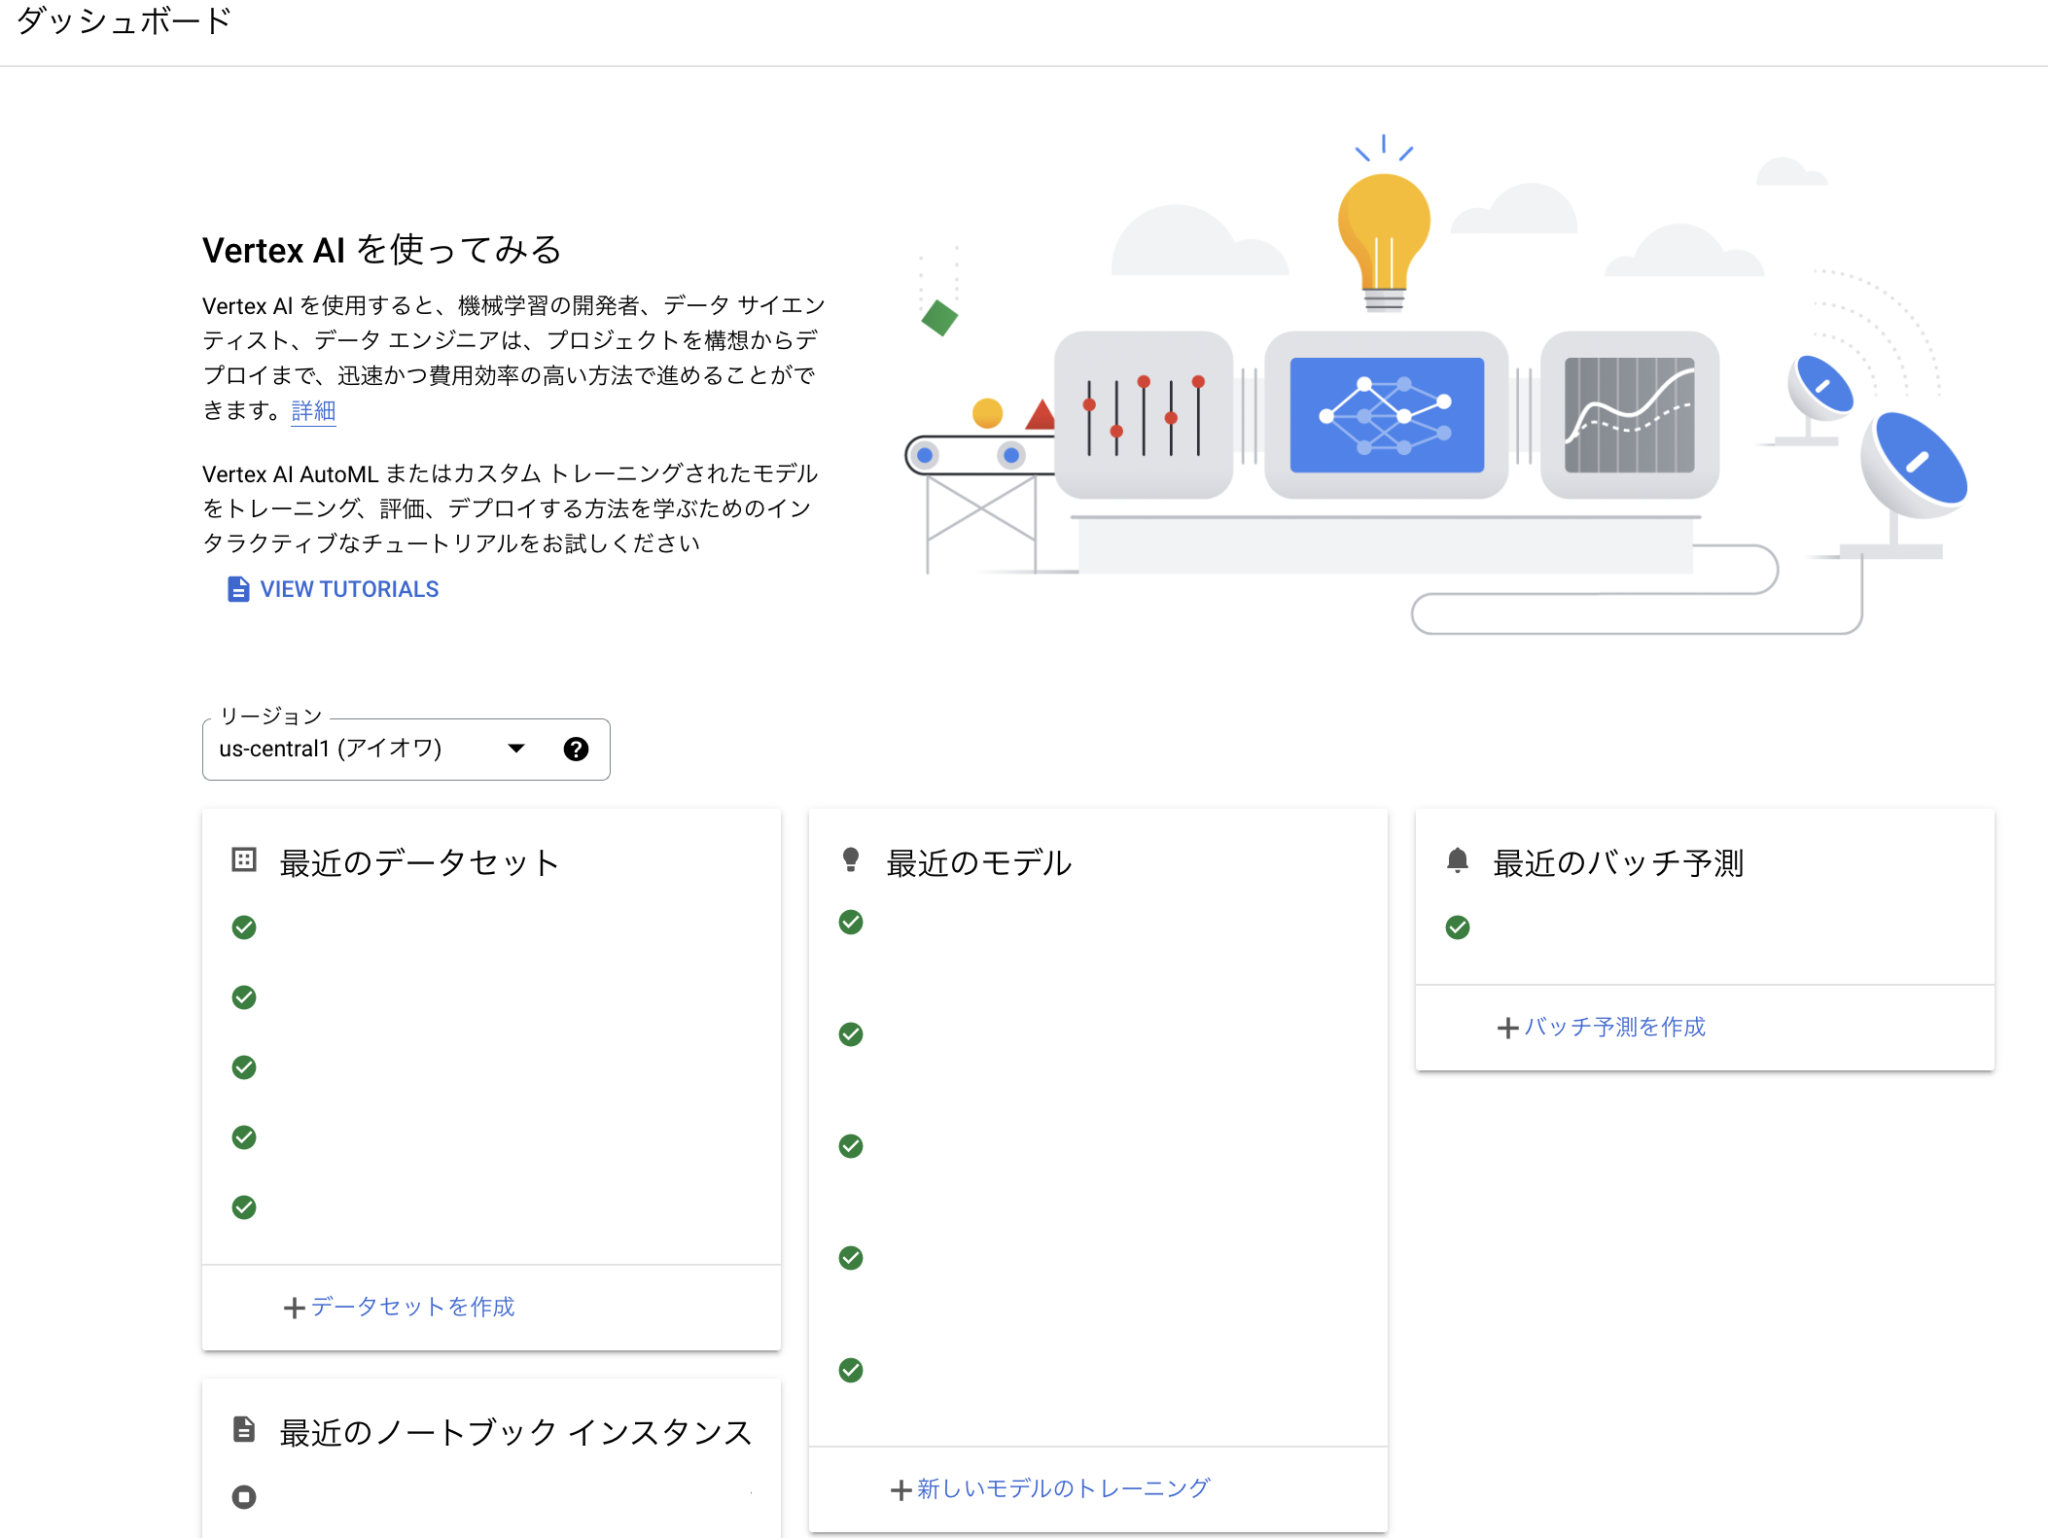The width and height of the screenshot is (2048, 1538).
Task: Click the 最近のバッチ予測 panel heading
Action: click(1619, 862)
